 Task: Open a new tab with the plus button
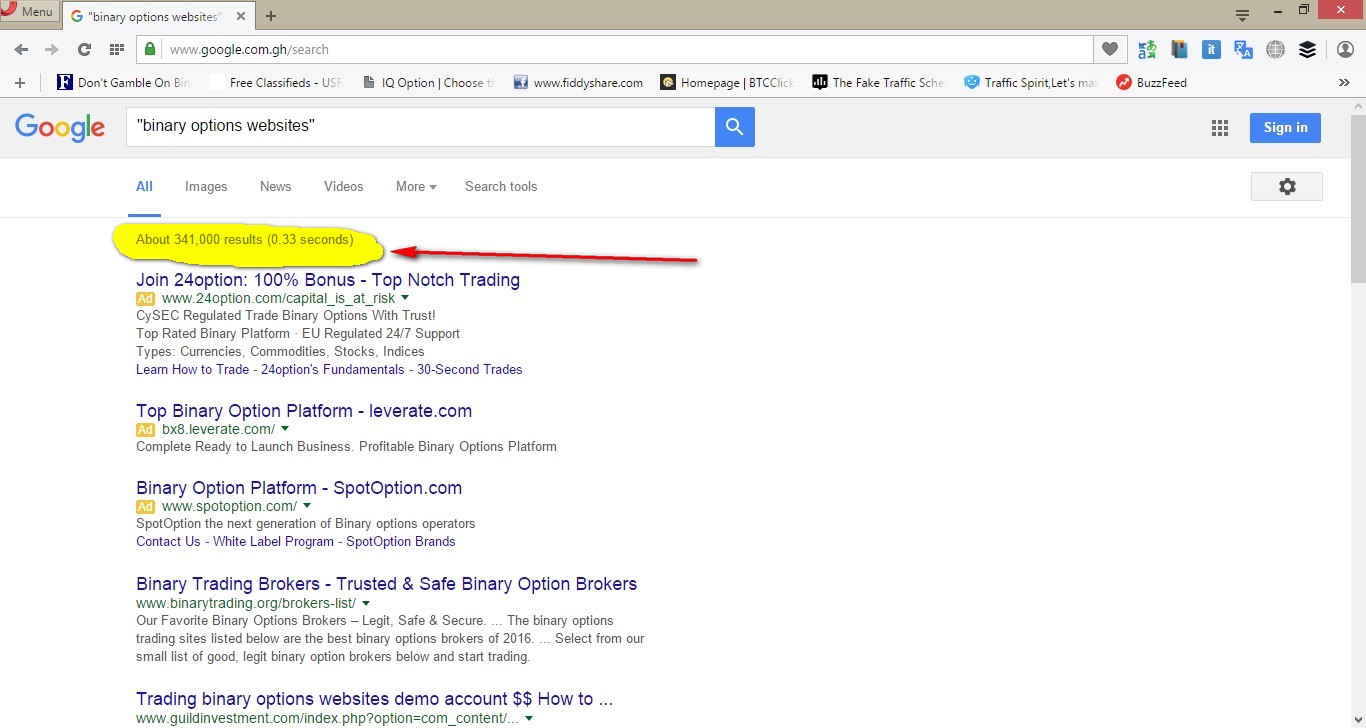click(x=271, y=16)
